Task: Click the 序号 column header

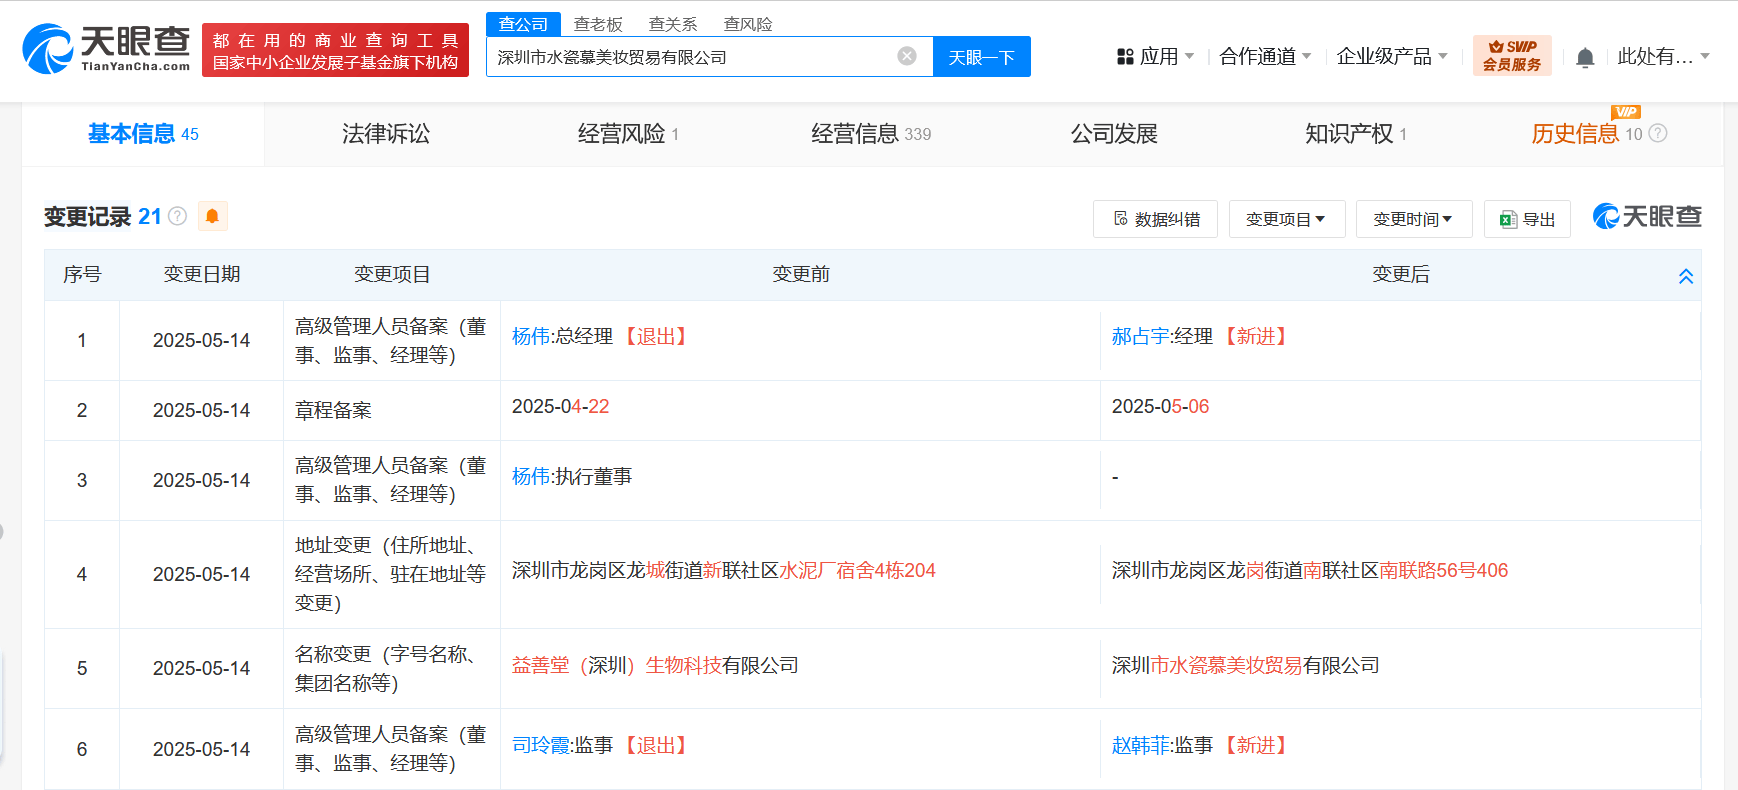Action: [82, 275]
